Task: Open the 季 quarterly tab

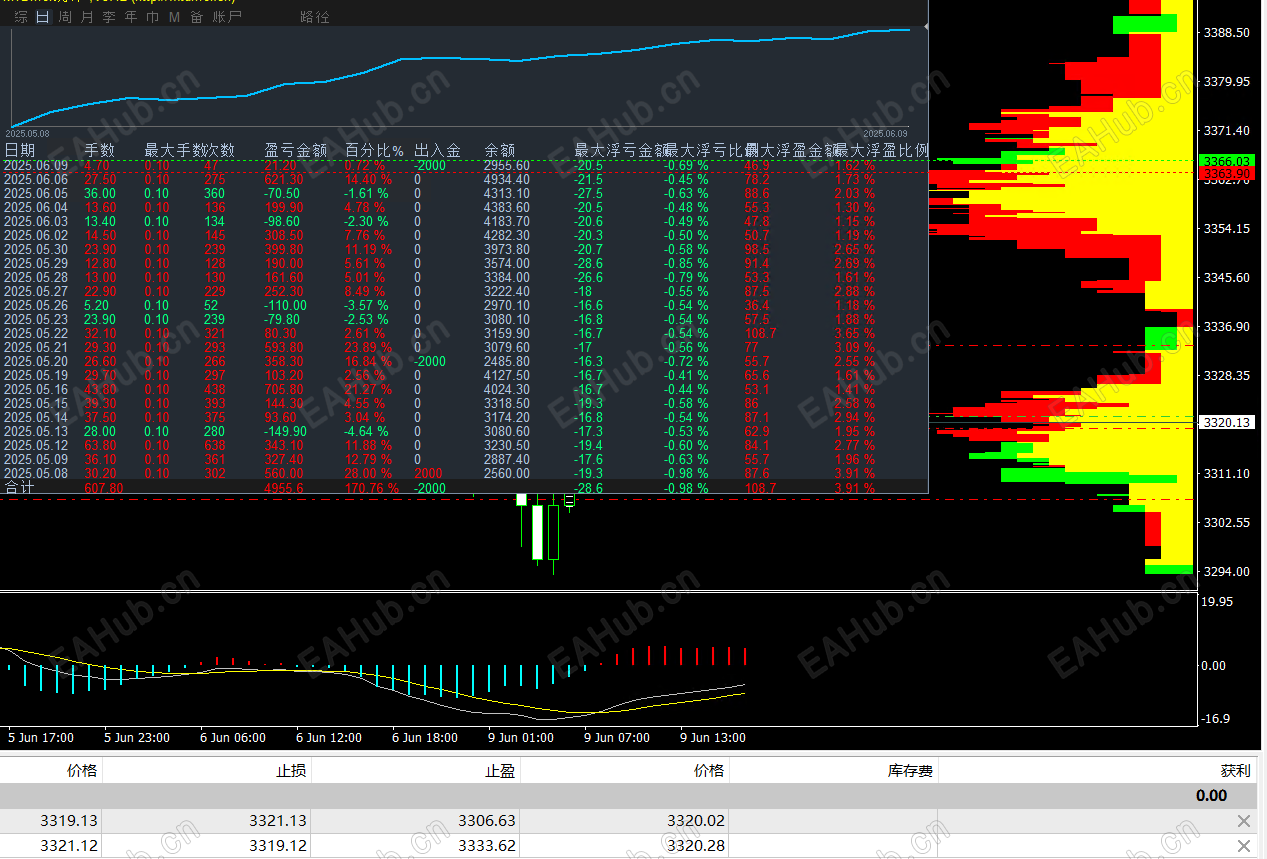Action: (109, 17)
